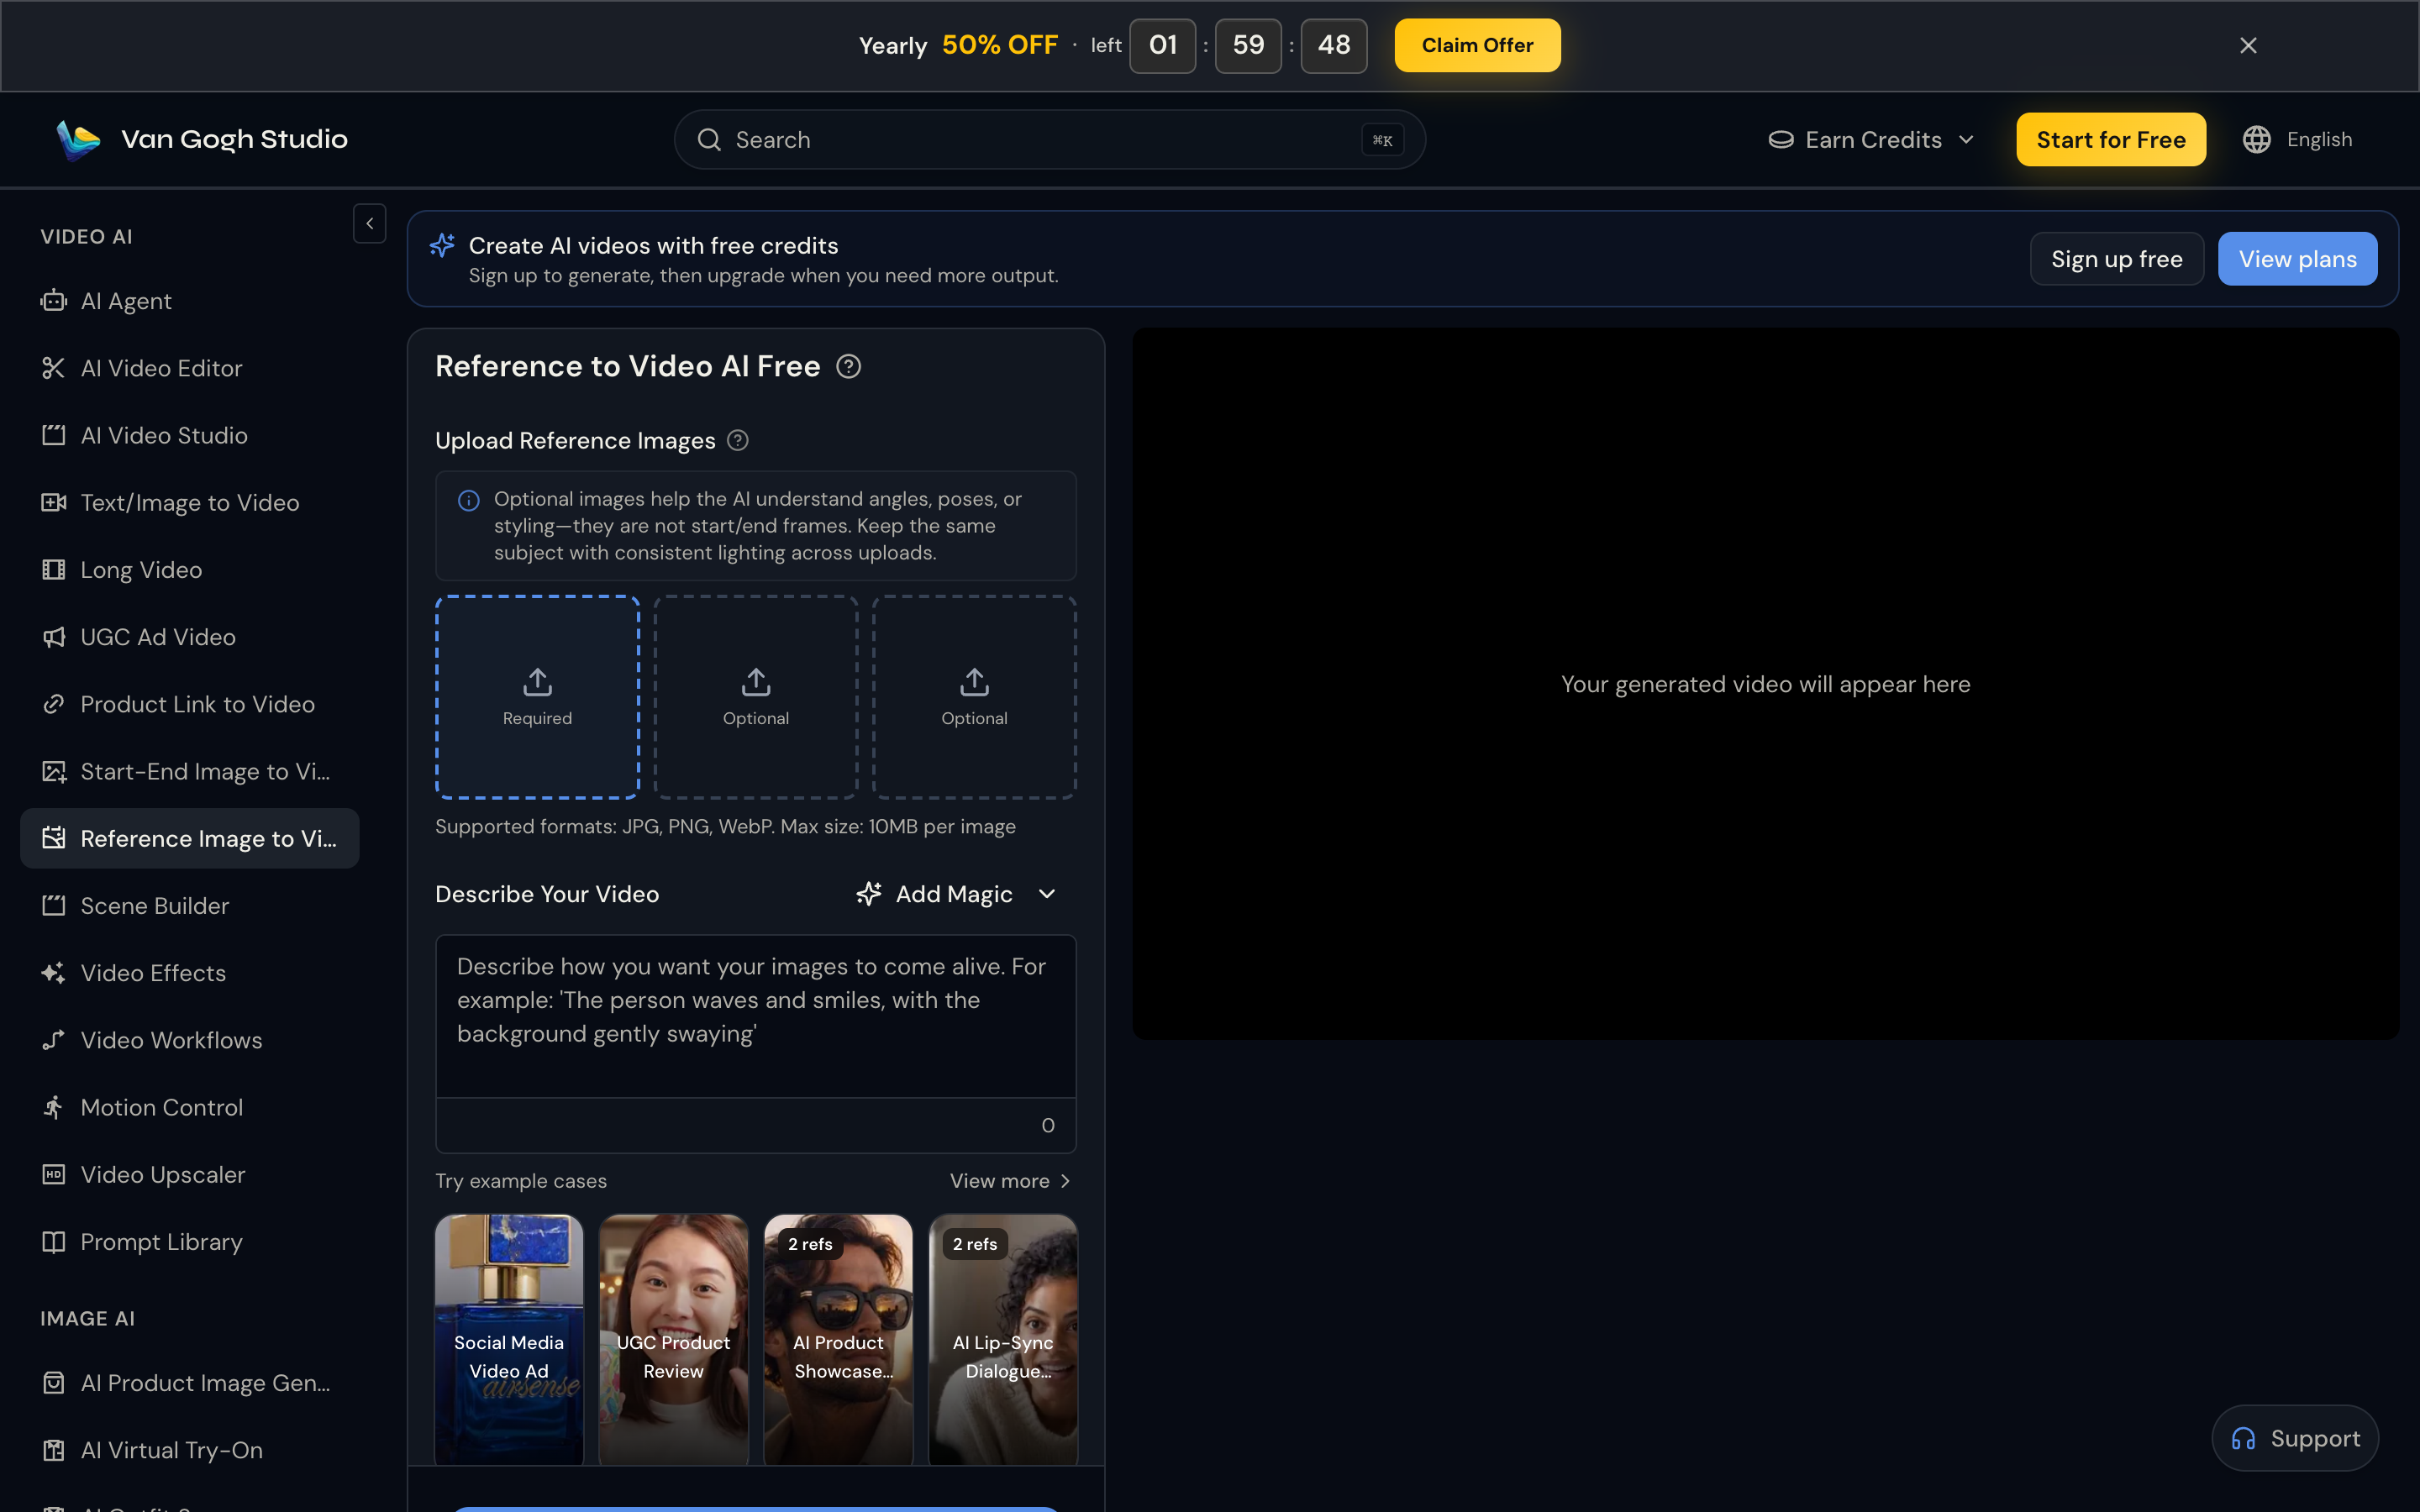Open the AI Agent robot icon
2420x1512 pixels.
tap(53, 301)
